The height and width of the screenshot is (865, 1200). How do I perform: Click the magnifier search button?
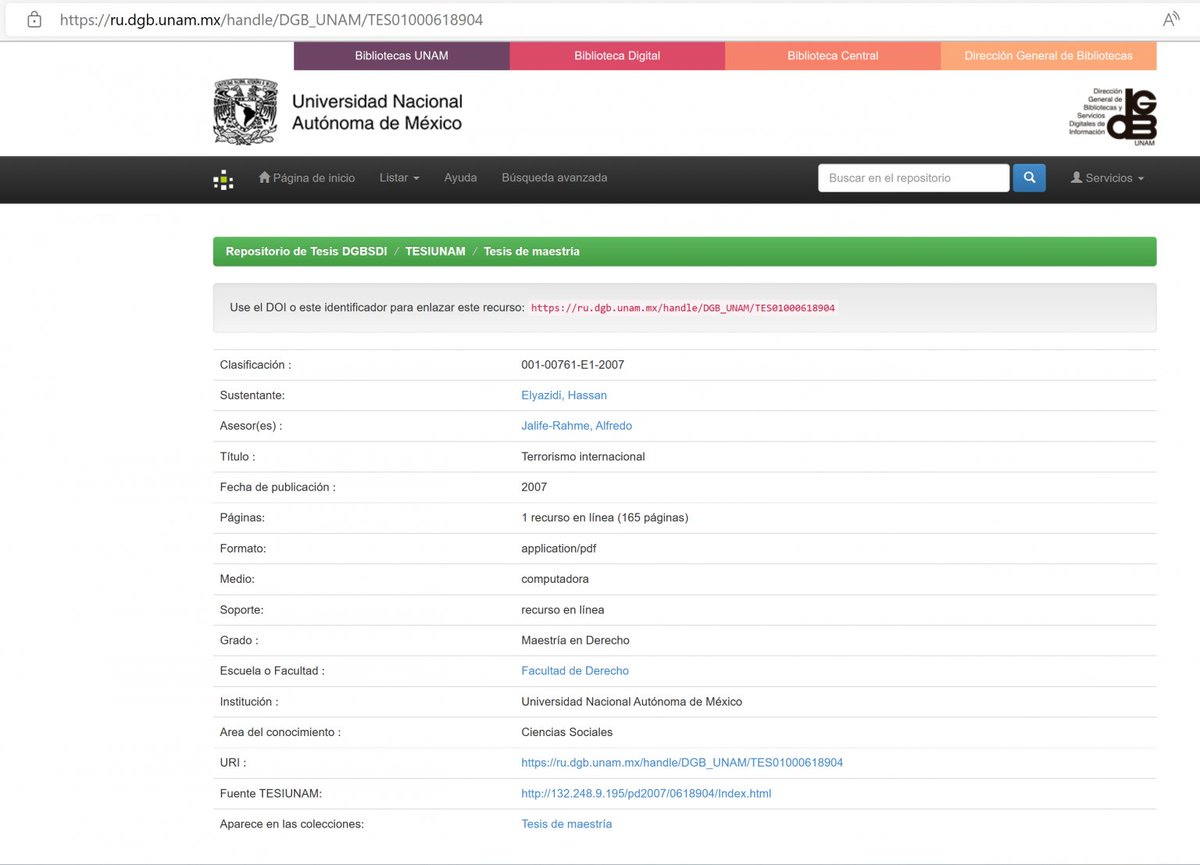(1029, 178)
